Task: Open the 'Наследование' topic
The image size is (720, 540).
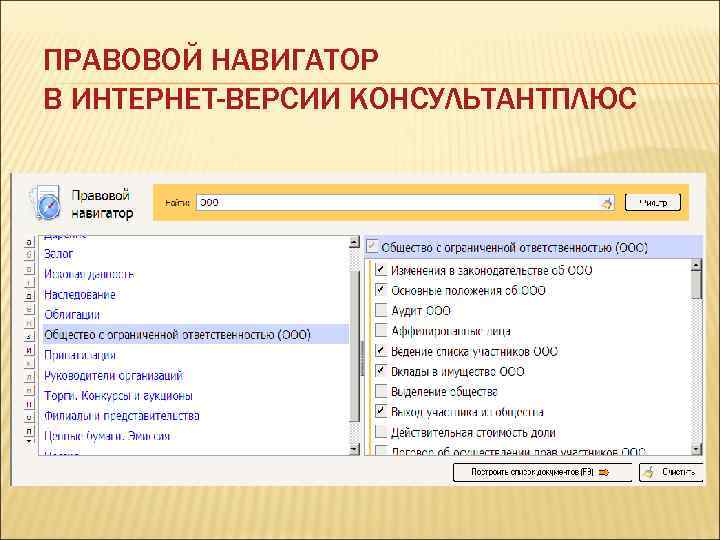Action: 79,295
